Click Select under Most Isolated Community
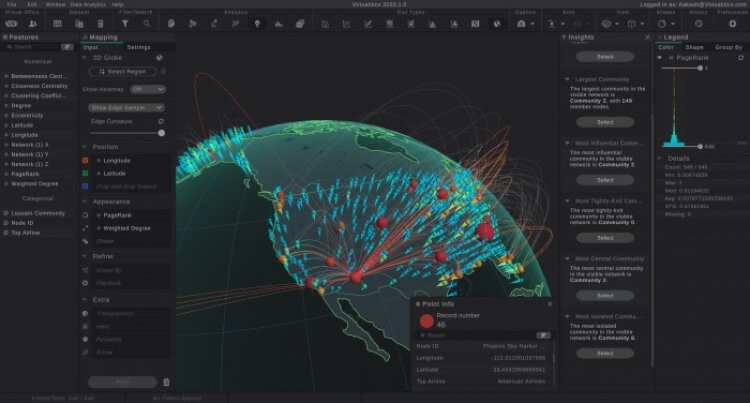Viewport: 750px width, 403px height. (x=605, y=354)
